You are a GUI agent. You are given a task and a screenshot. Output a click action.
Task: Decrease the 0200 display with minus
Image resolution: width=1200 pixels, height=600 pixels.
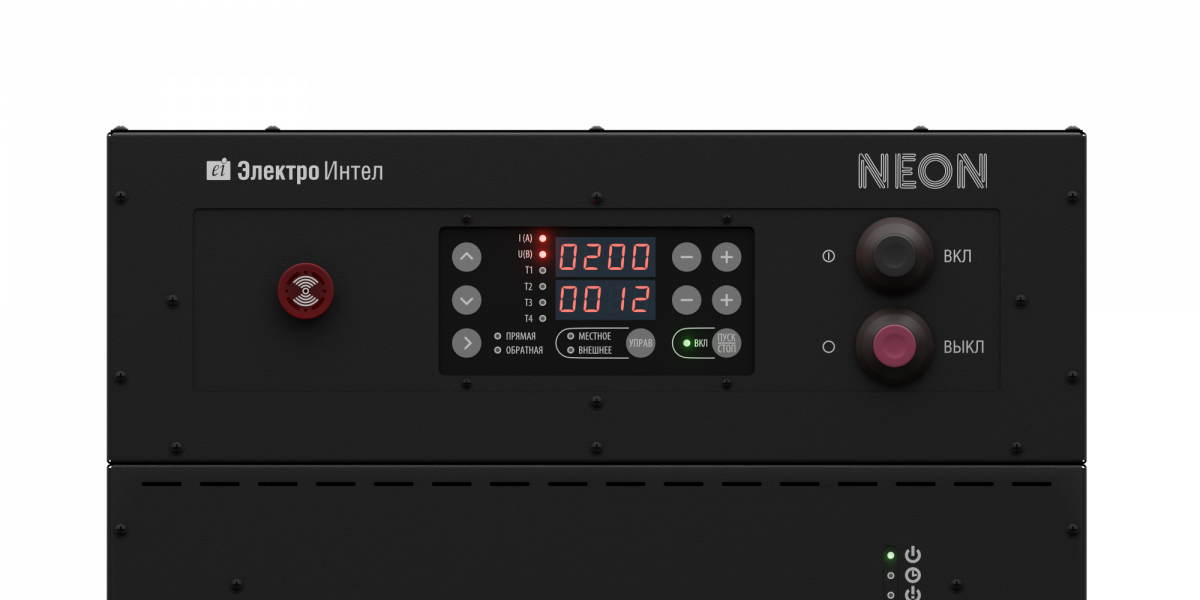tap(686, 257)
